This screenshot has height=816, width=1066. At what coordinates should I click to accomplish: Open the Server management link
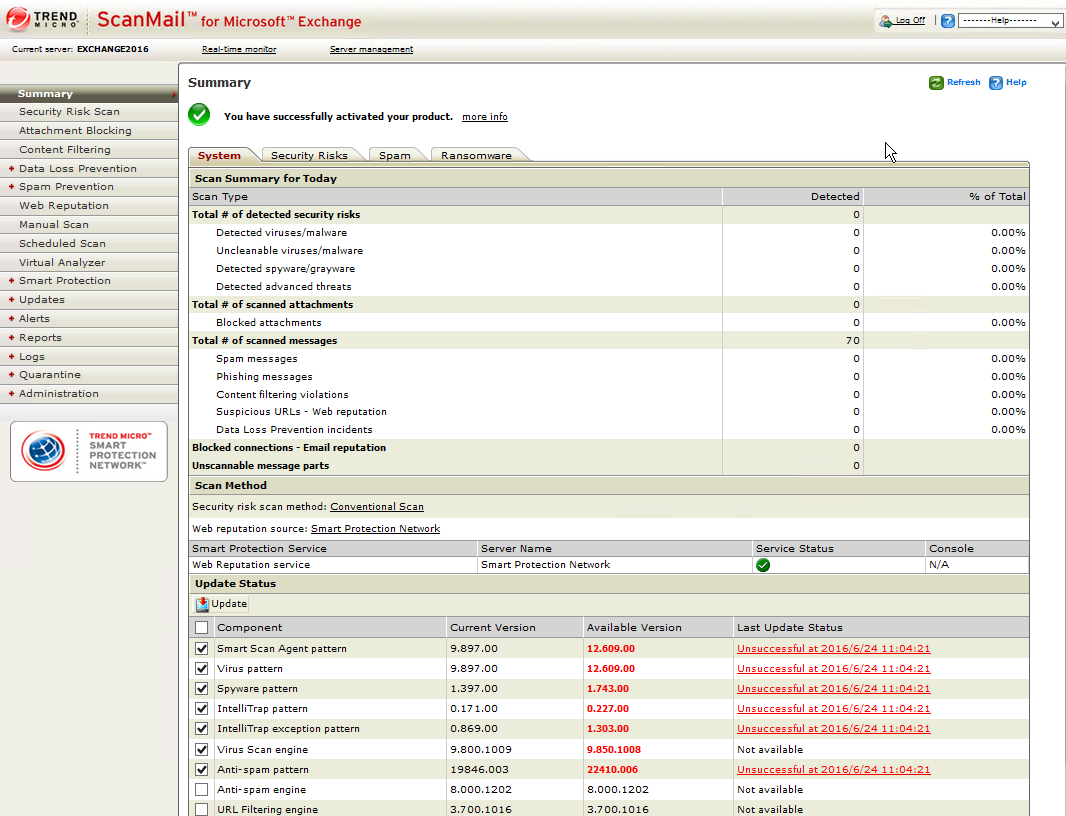tap(371, 49)
